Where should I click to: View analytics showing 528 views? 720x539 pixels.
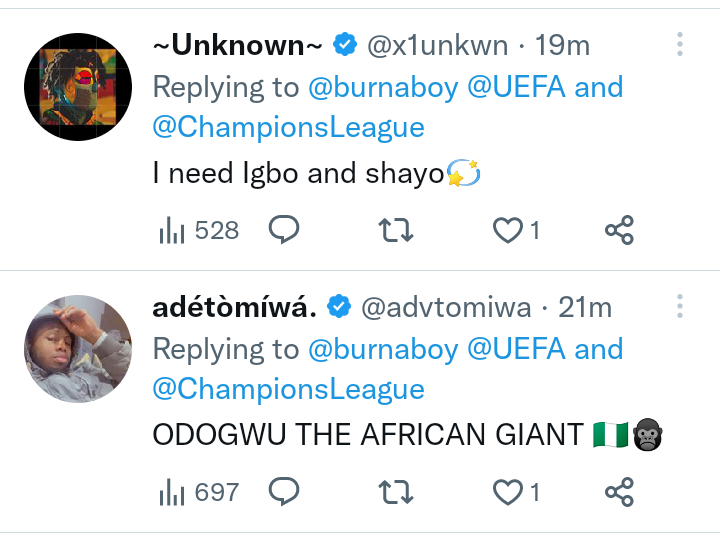point(199,231)
